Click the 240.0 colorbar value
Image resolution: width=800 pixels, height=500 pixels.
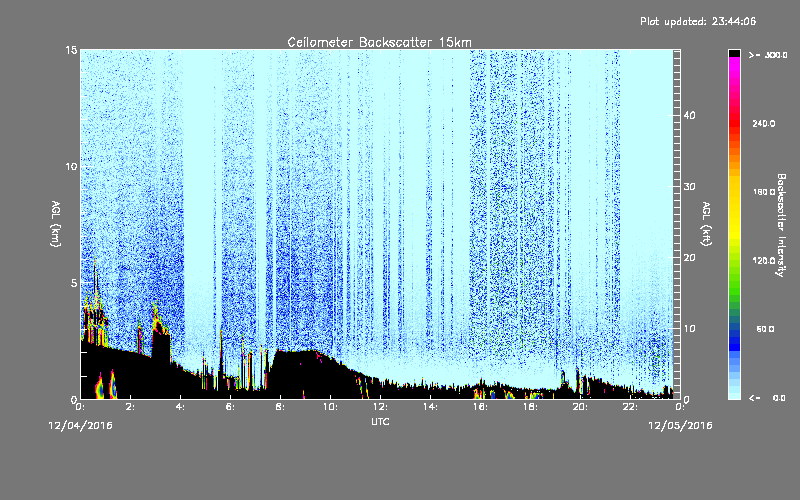coord(764,123)
